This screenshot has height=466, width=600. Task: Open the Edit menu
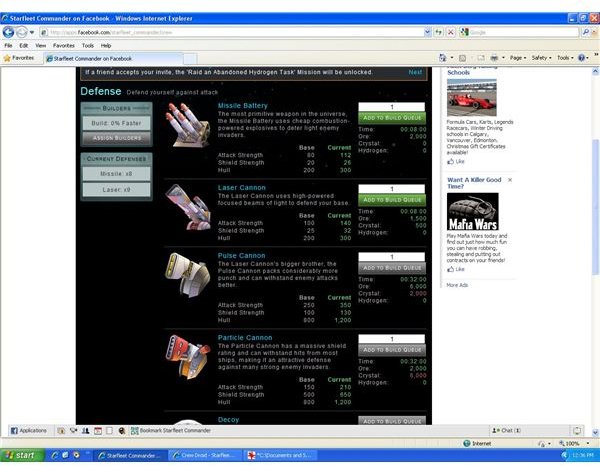(x=24, y=46)
